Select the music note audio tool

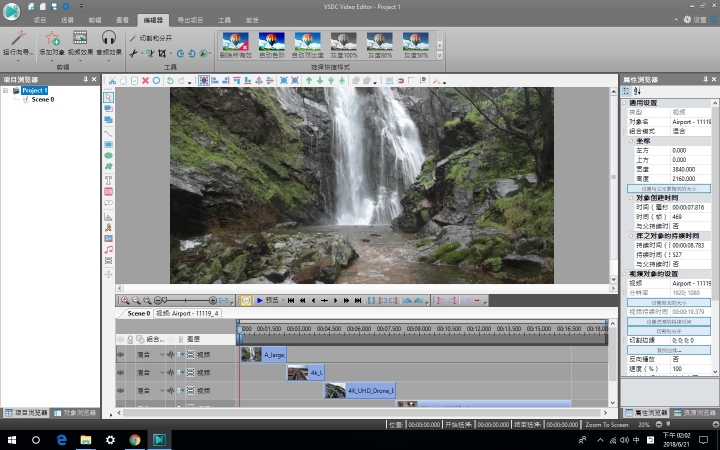[x=108, y=250]
